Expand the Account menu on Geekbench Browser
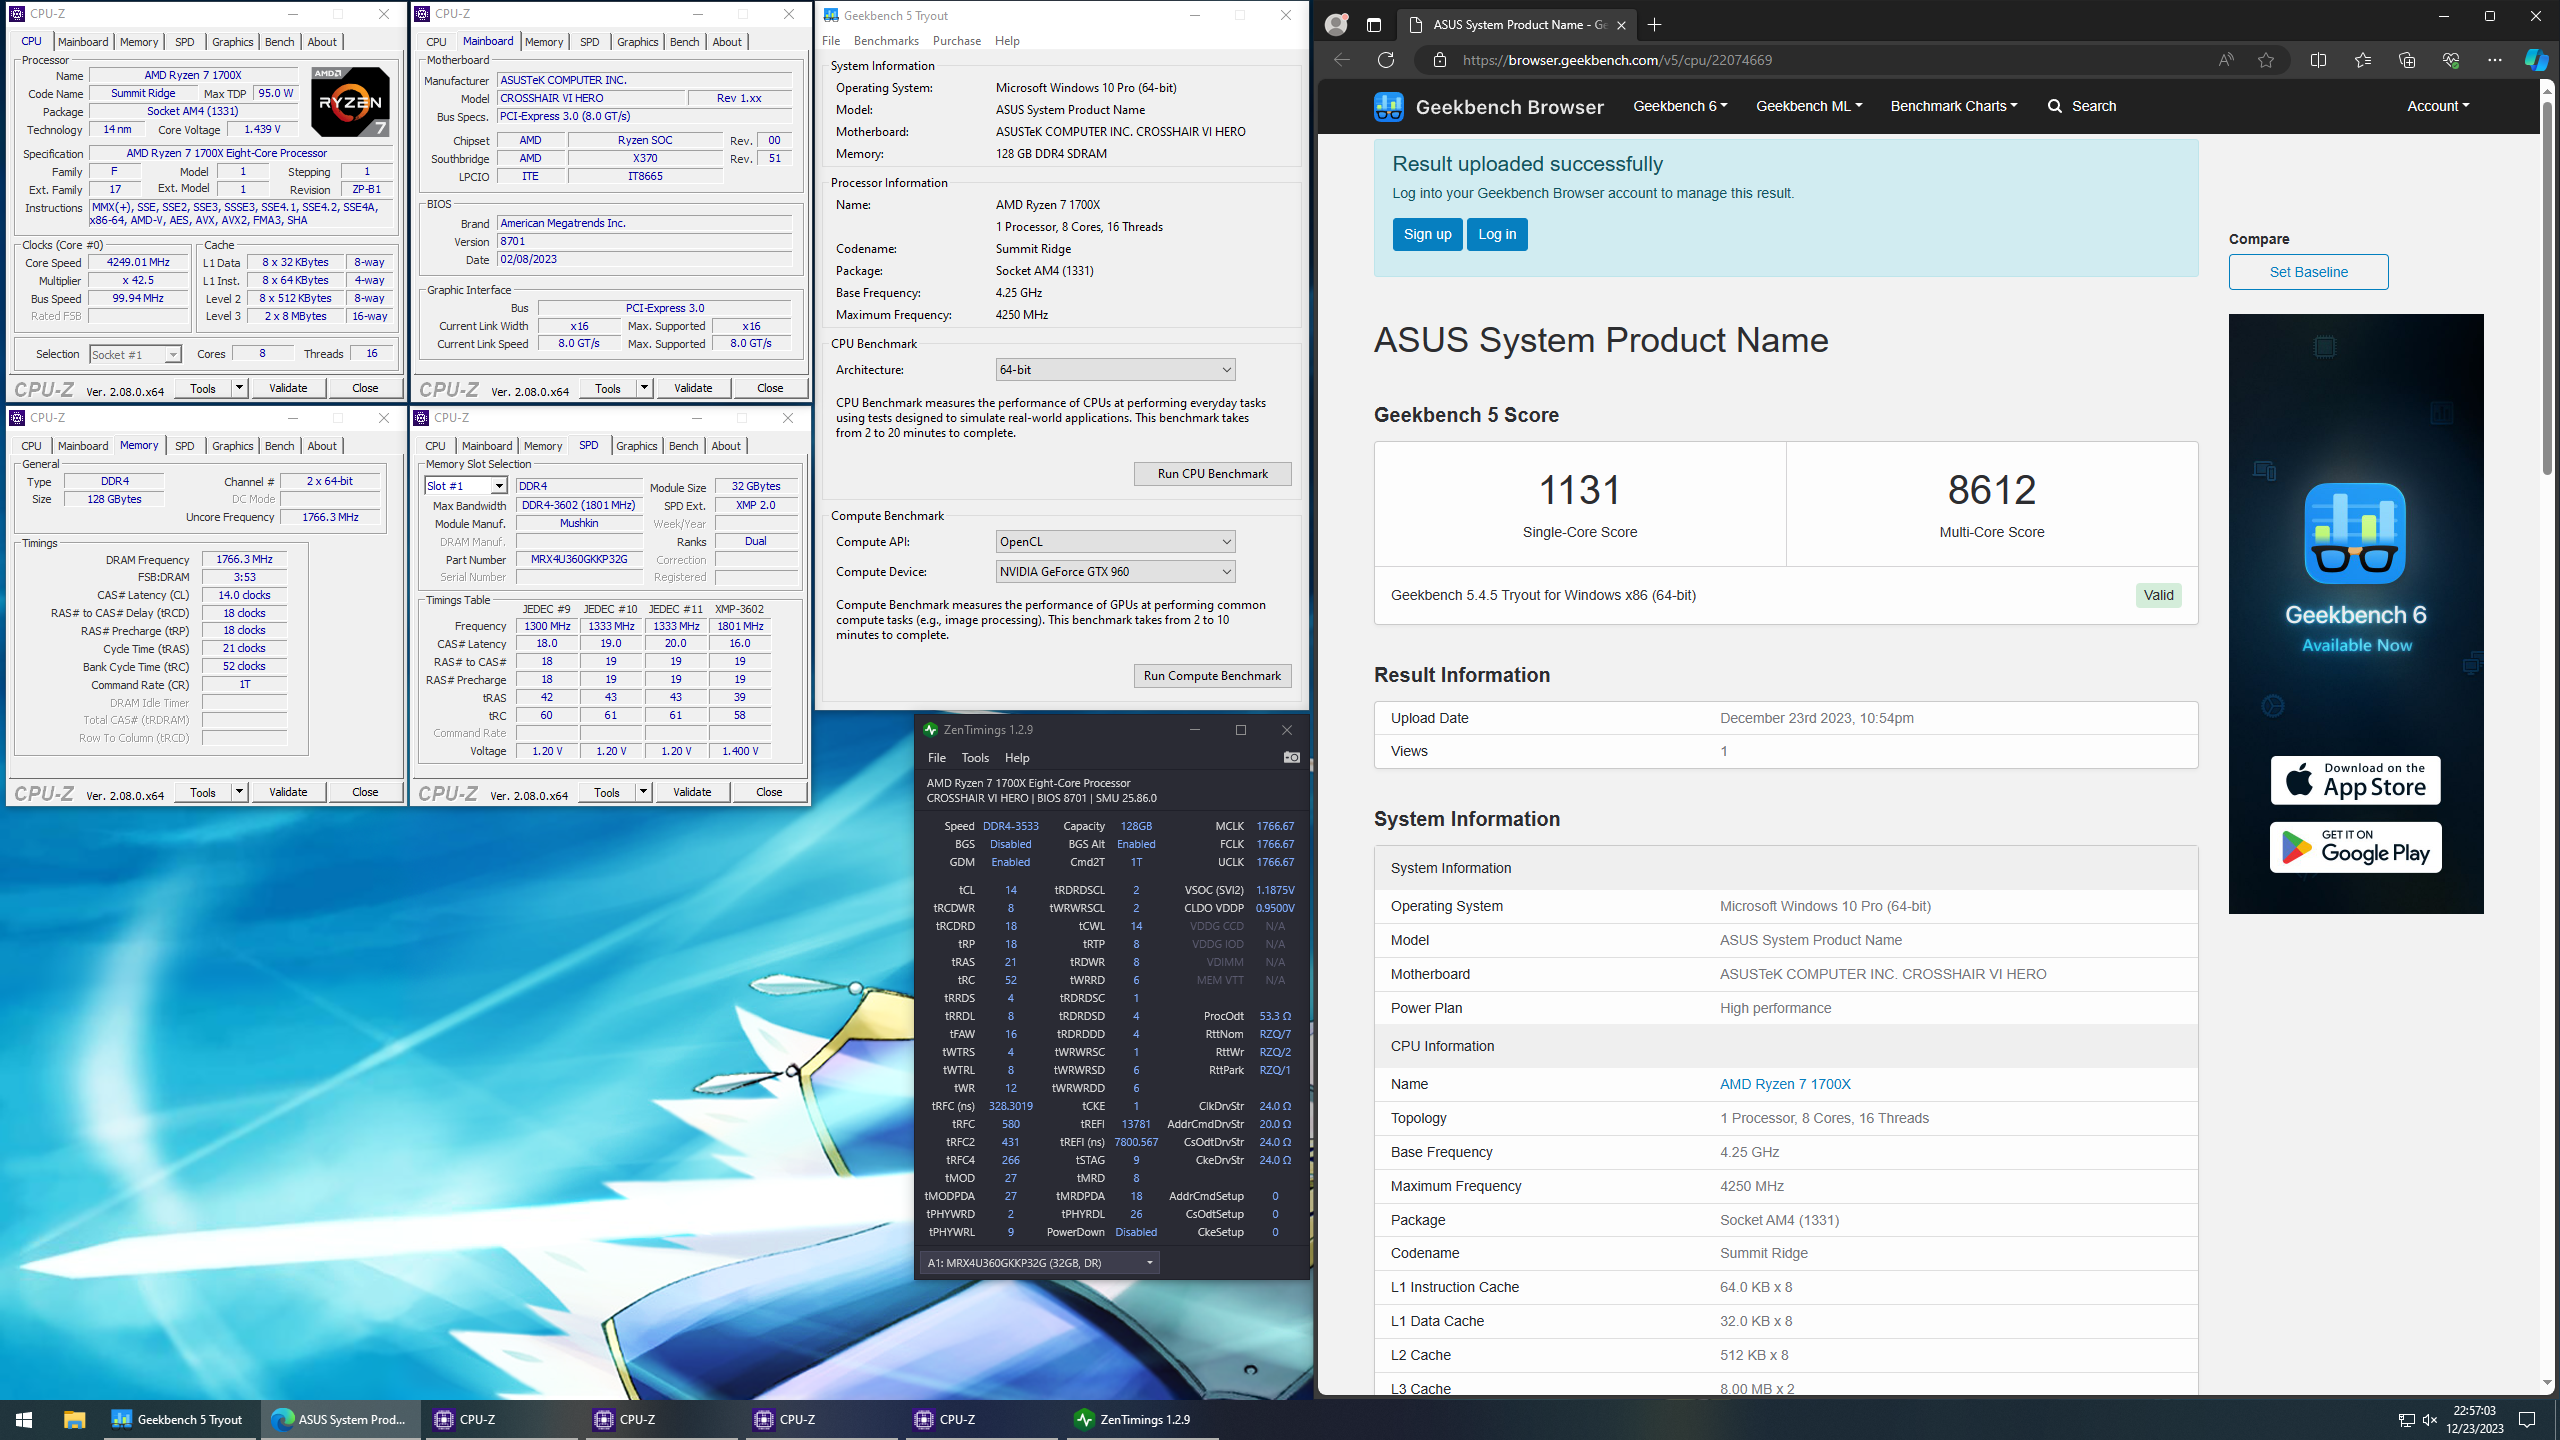 [x=2437, y=106]
